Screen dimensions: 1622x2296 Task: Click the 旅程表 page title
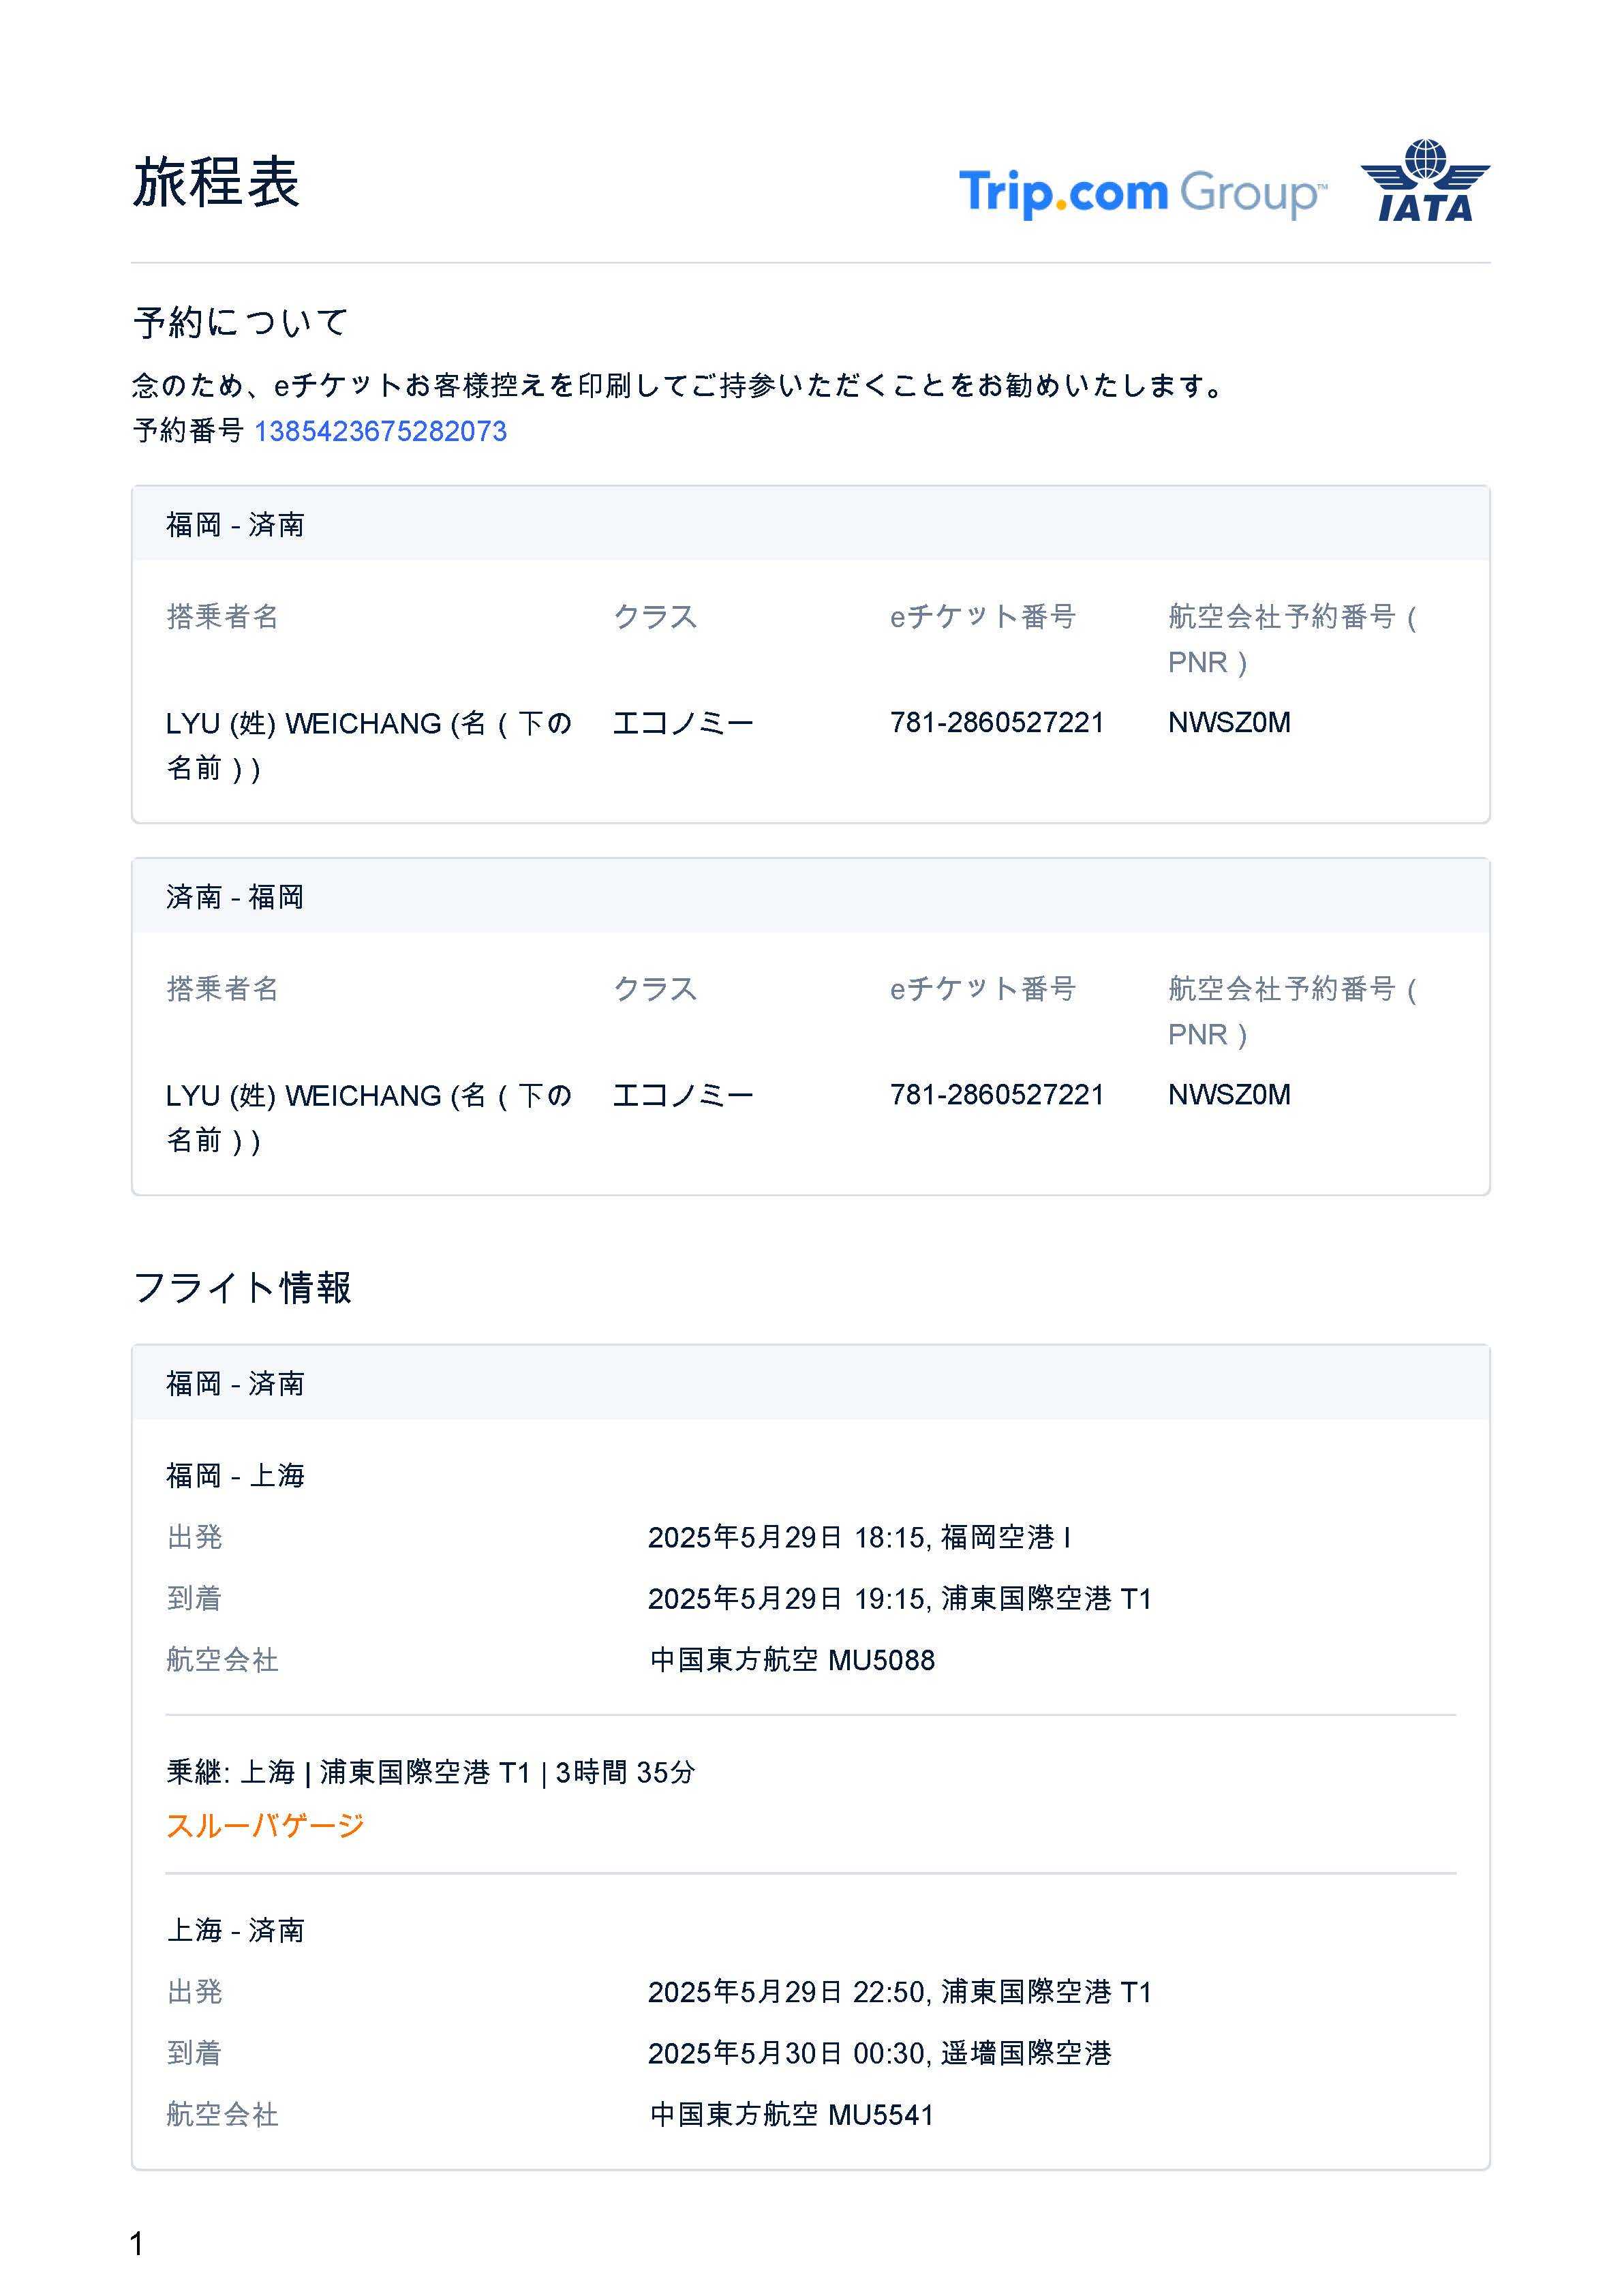click(x=216, y=183)
